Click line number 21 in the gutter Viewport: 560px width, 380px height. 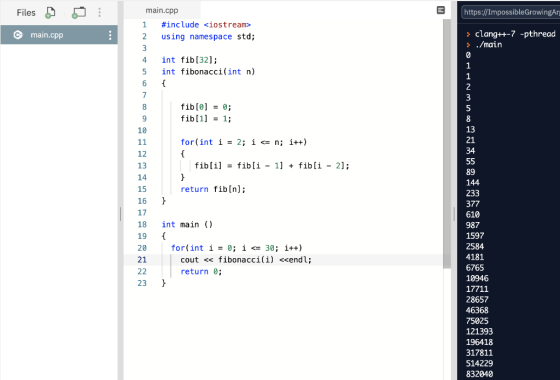point(142,260)
